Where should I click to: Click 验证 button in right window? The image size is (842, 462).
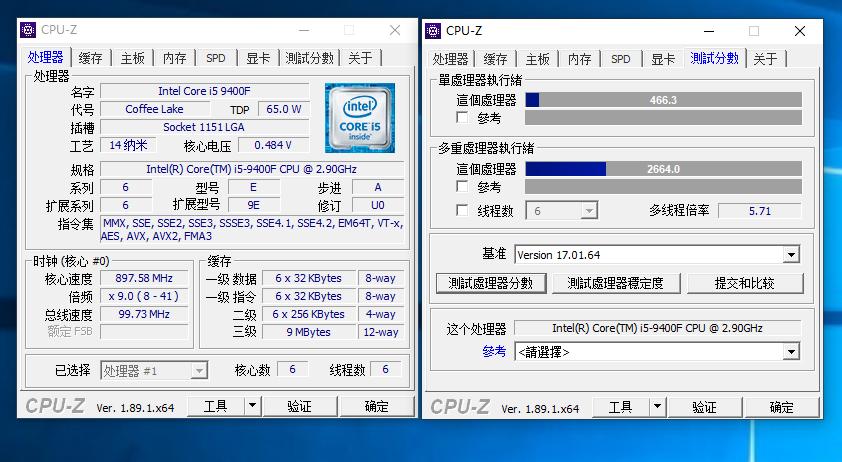tap(705, 407)
